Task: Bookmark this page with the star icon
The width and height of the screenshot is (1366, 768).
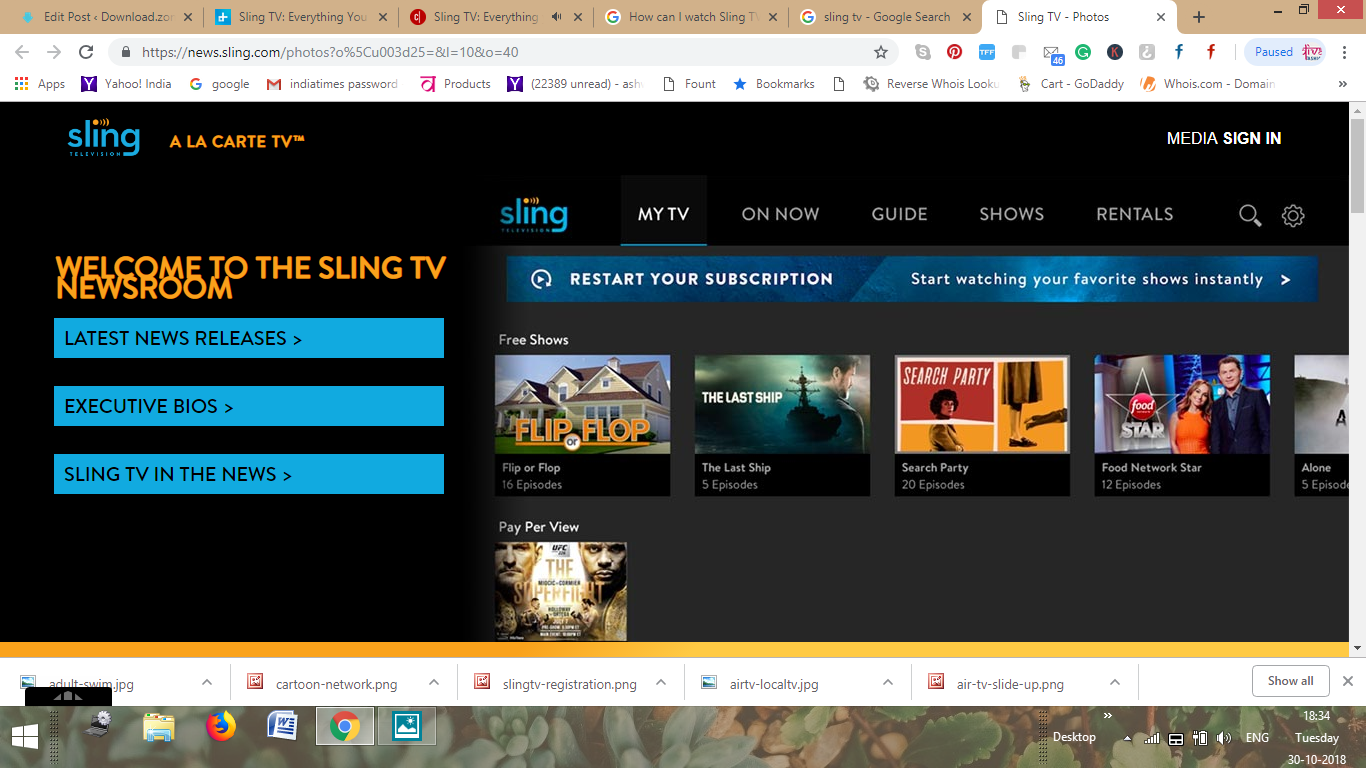Action: pyautogui.click(x=881, y=52)
